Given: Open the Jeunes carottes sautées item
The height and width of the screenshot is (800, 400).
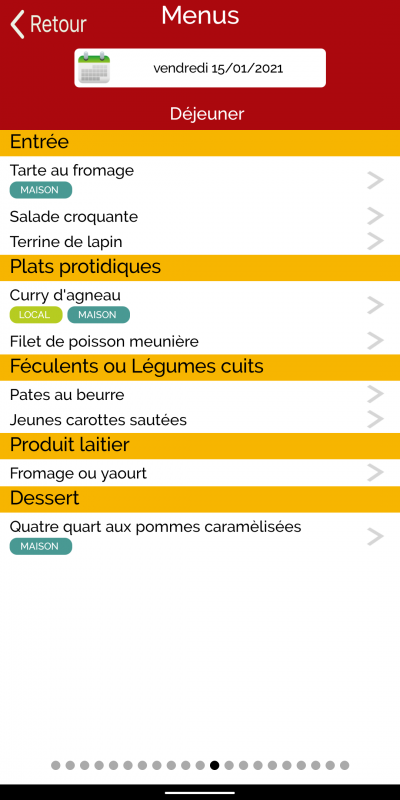Looking at the screenshot, I should point(200,420).
